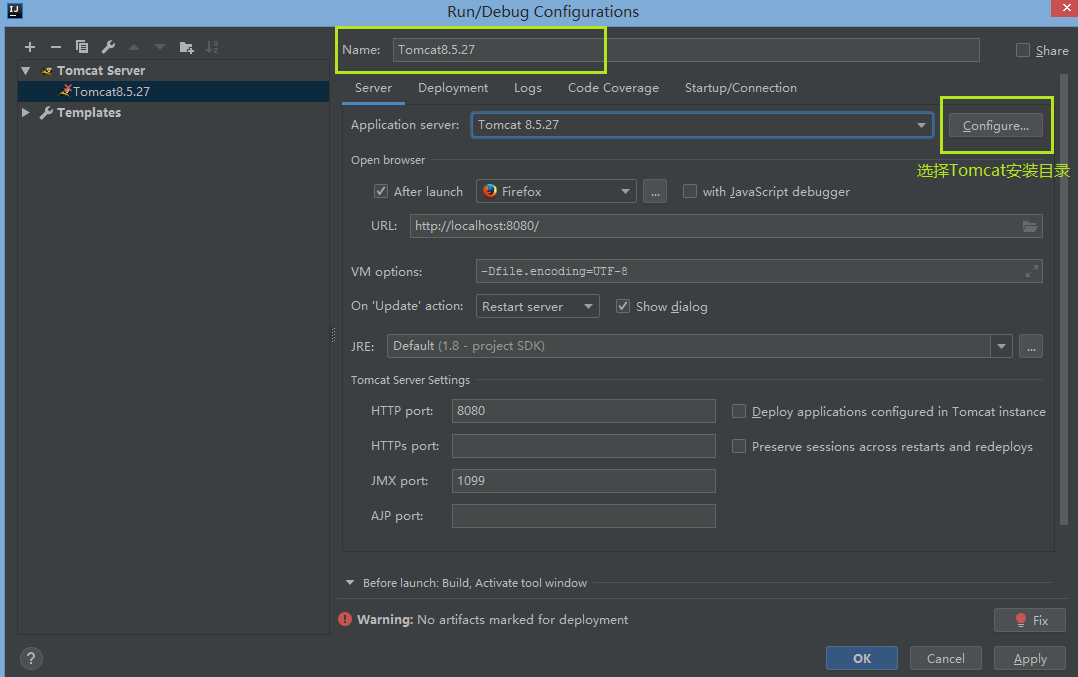The image size is (1078, 677).
Task: Click the URL input field
Action: [x=726, y=226]
